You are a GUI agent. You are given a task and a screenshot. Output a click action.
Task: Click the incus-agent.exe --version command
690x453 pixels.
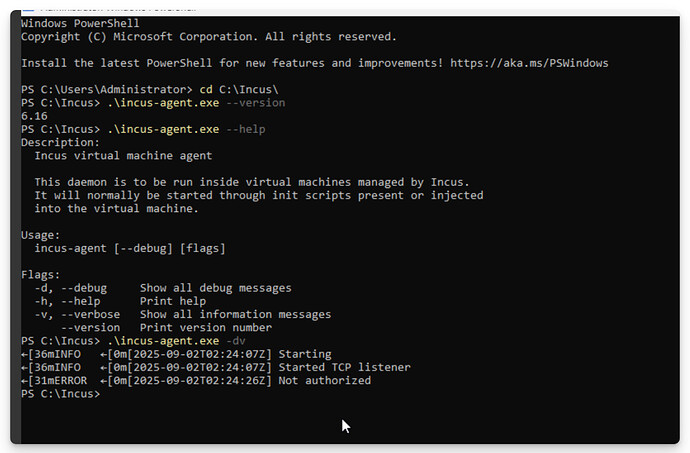tap(196, 103)
